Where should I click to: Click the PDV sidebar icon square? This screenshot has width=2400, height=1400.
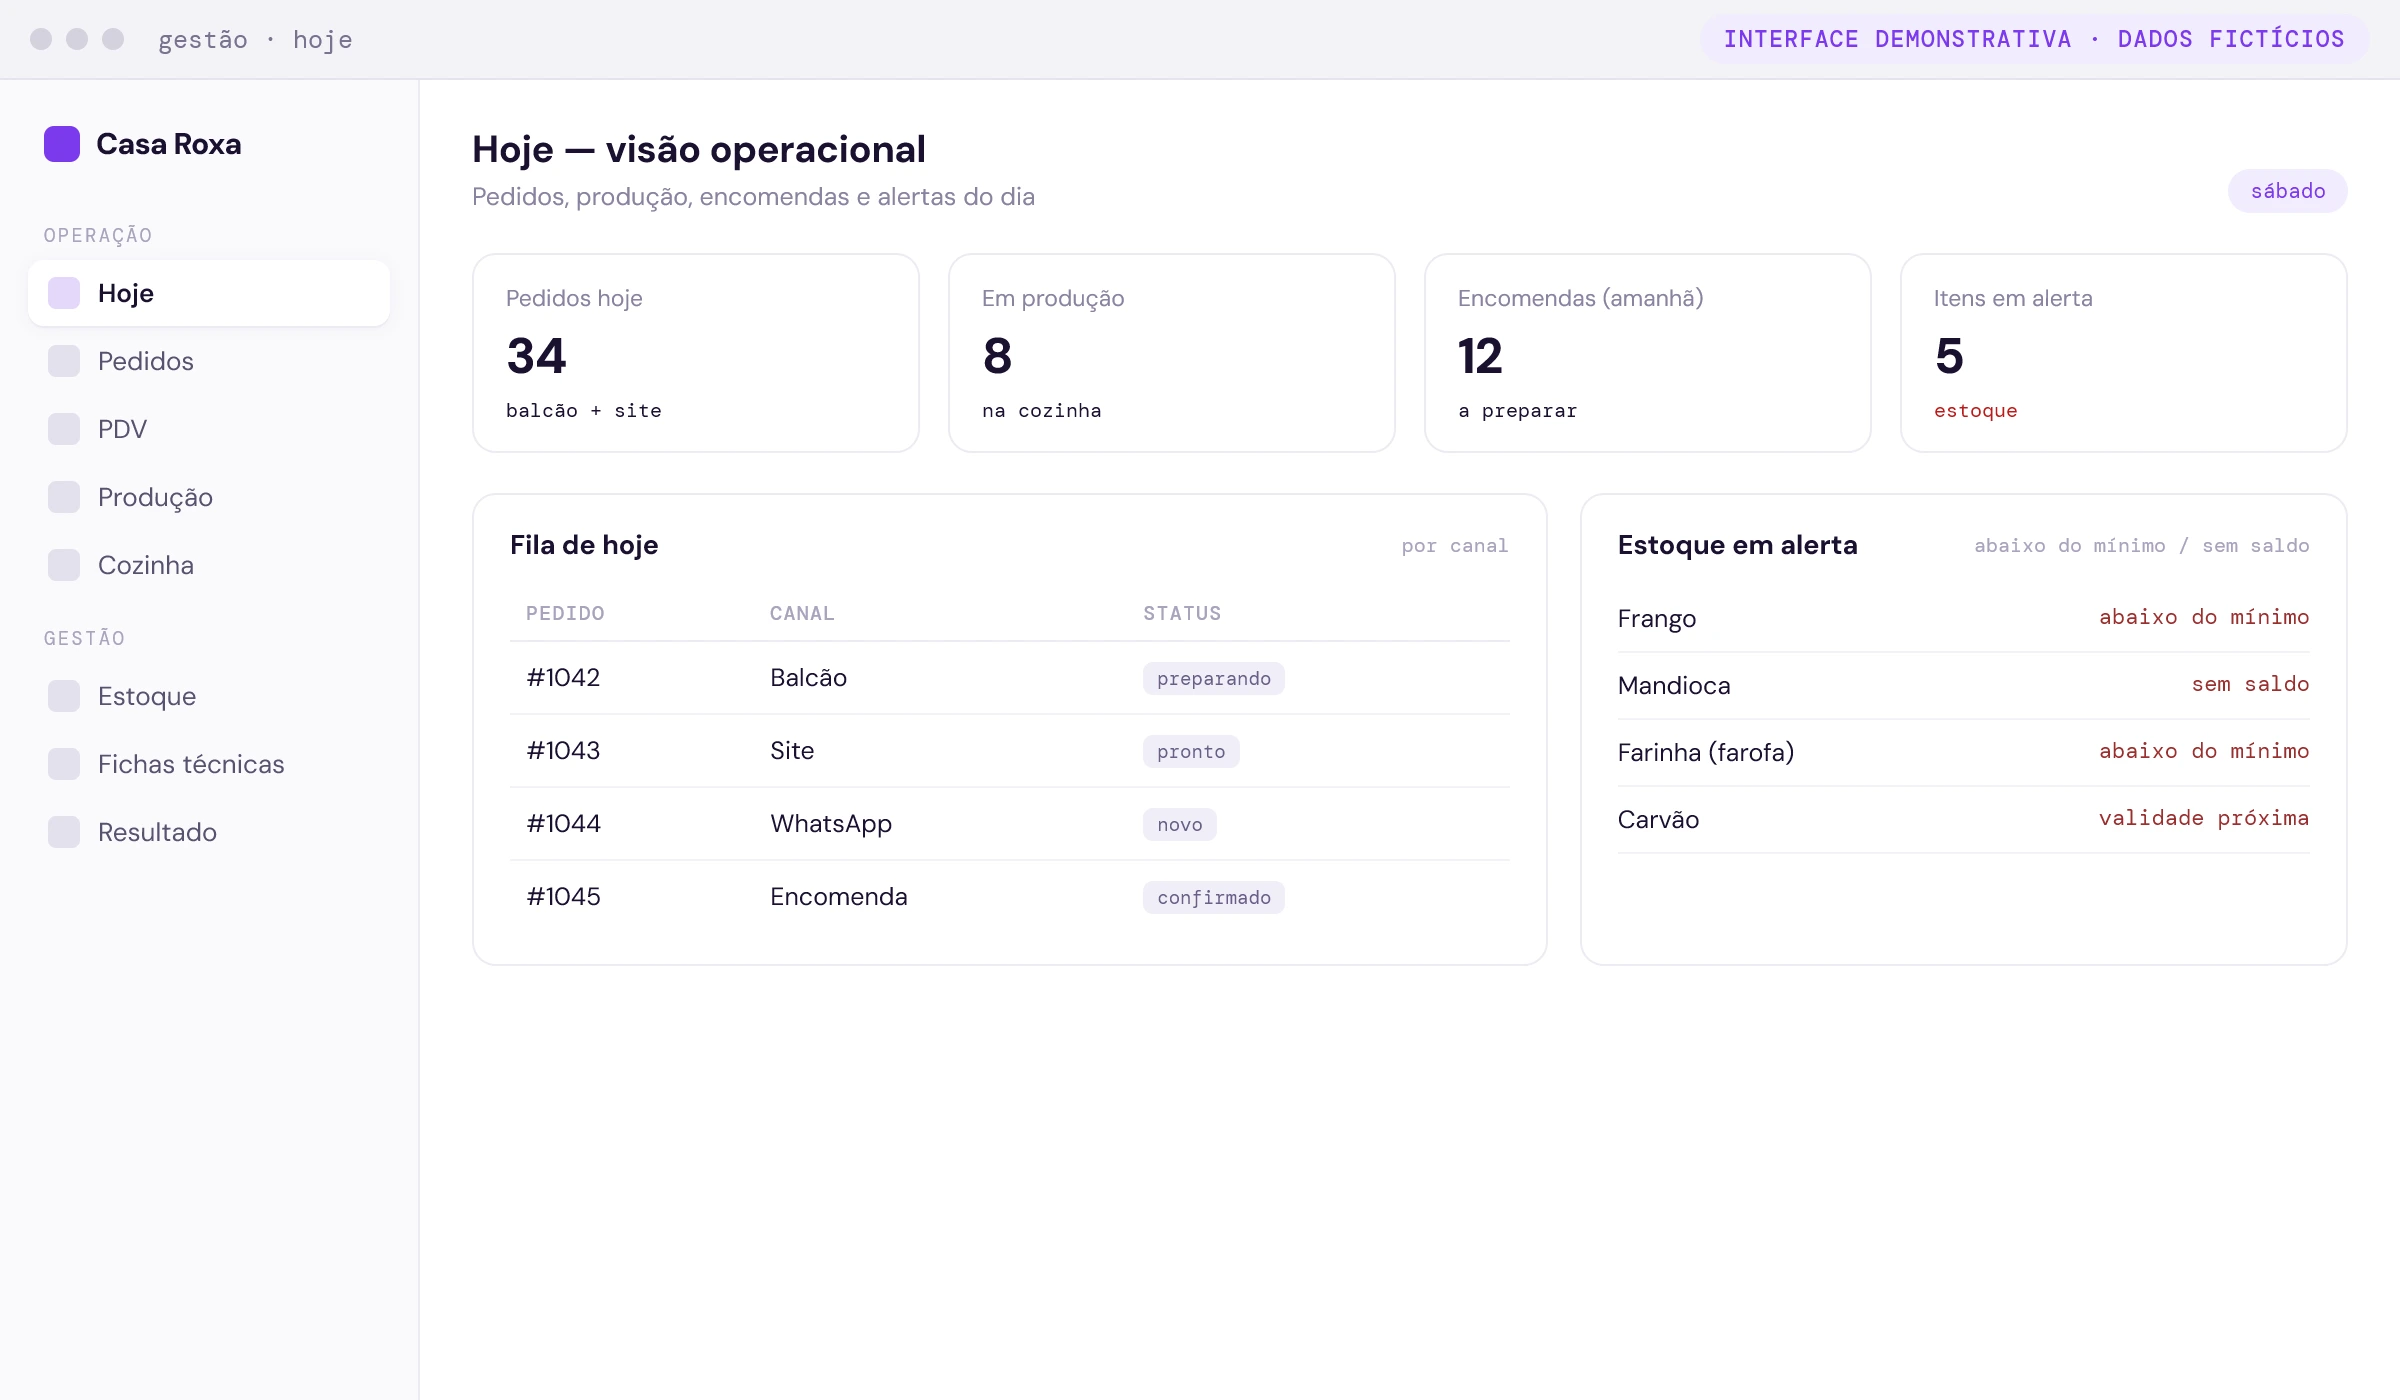pyautogui.click(x=64, y=429)
